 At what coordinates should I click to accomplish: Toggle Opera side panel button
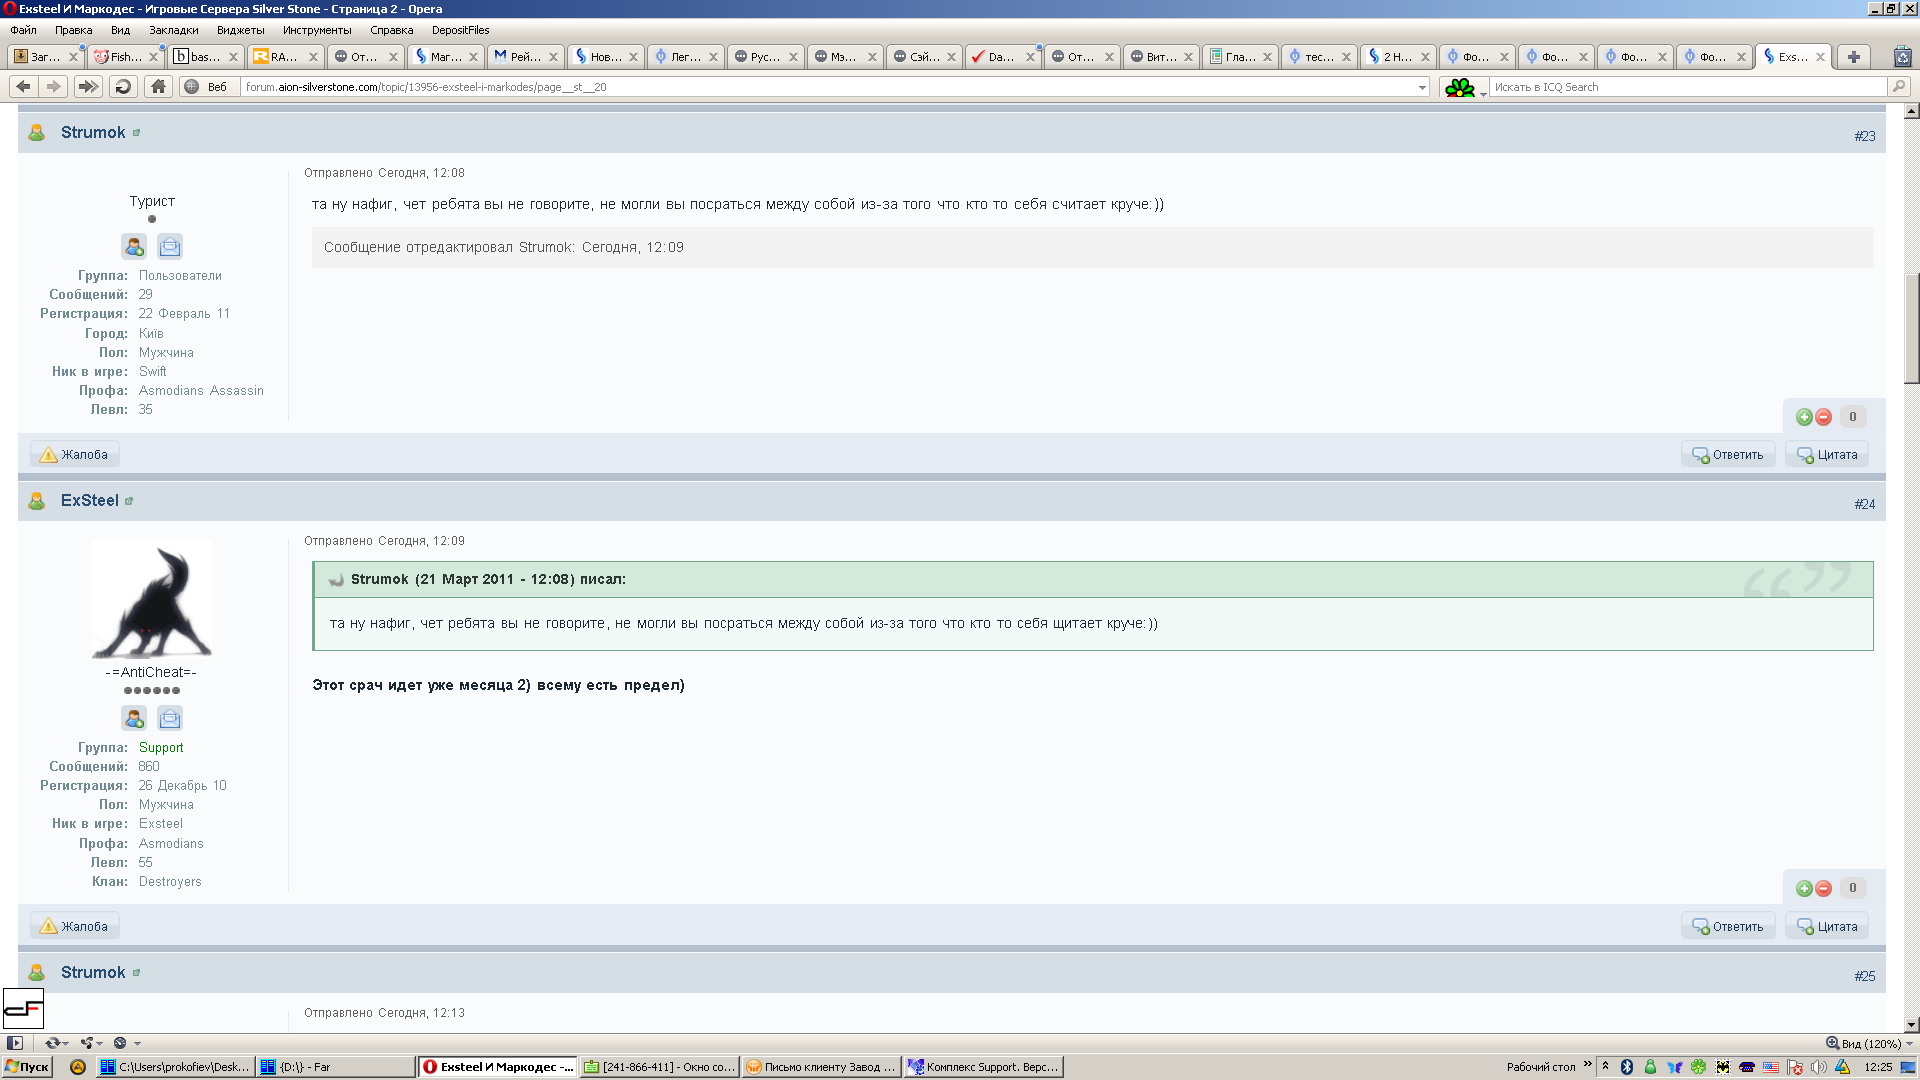15,1043
